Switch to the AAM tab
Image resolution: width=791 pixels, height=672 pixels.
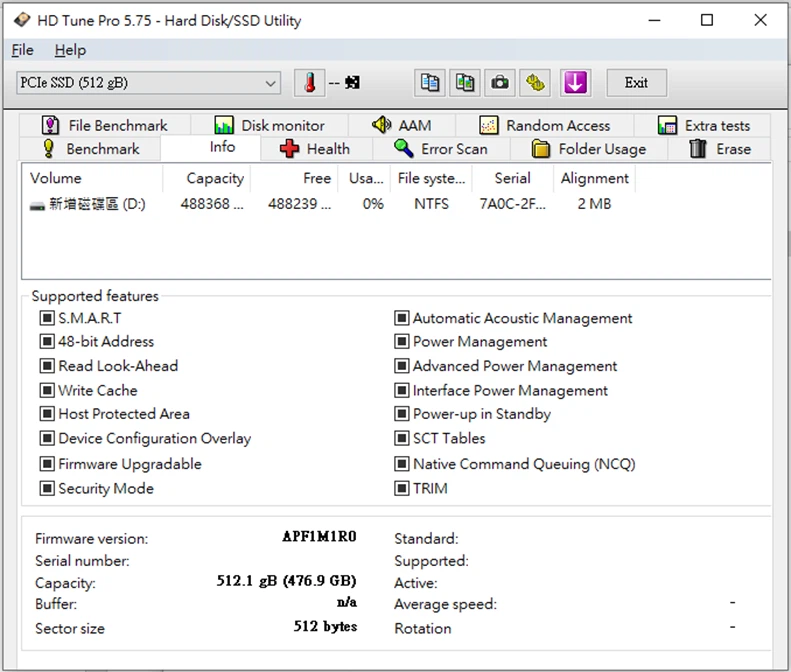[402, 125]
